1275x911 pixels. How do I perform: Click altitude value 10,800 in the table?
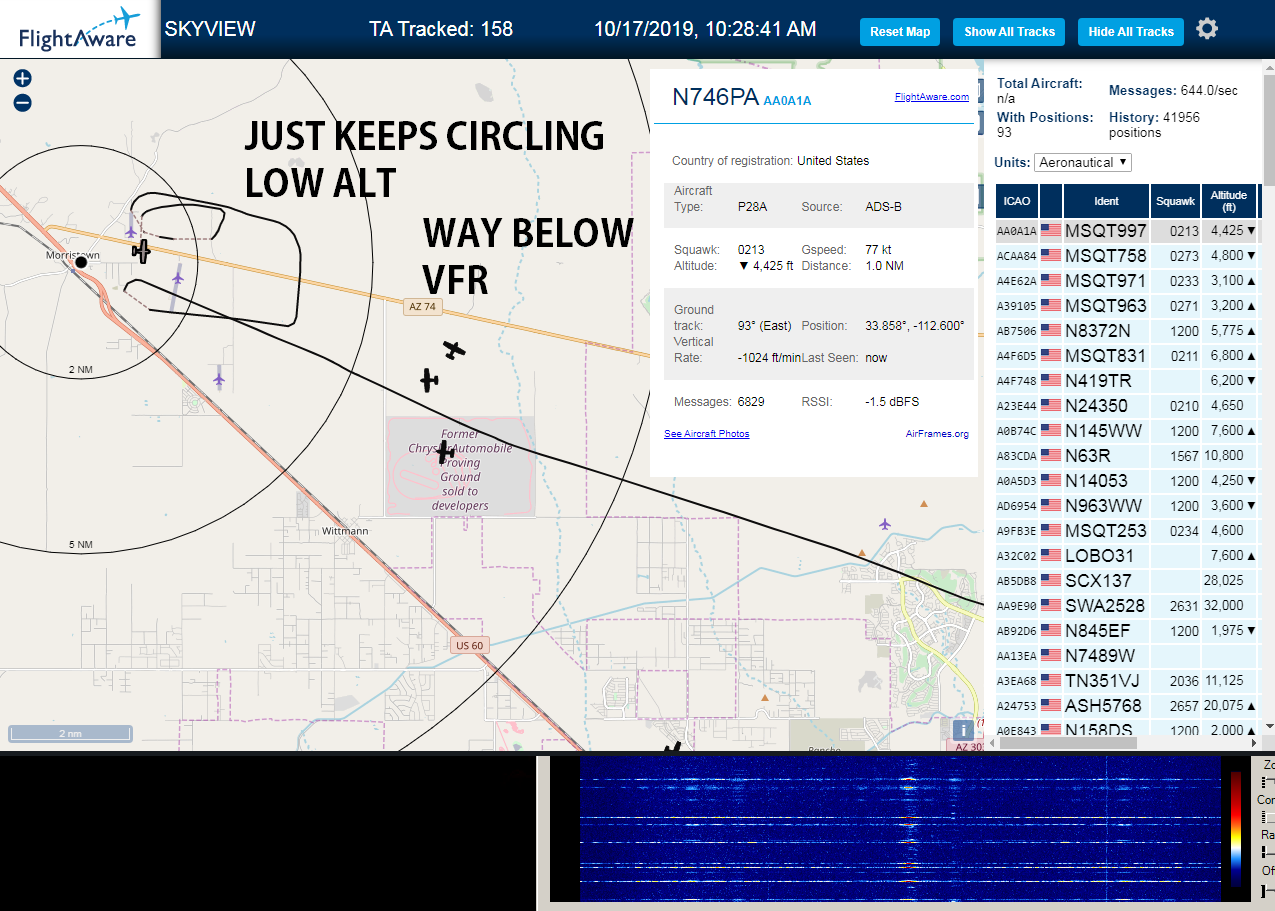coord(1224,455)
